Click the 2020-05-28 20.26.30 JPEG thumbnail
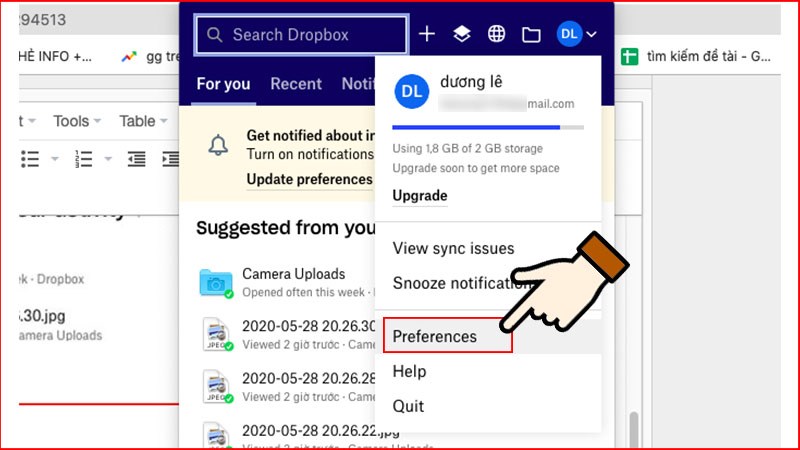The width and height of the screenshot is (800, 450). pyautogui.click(x=217, y=334)
